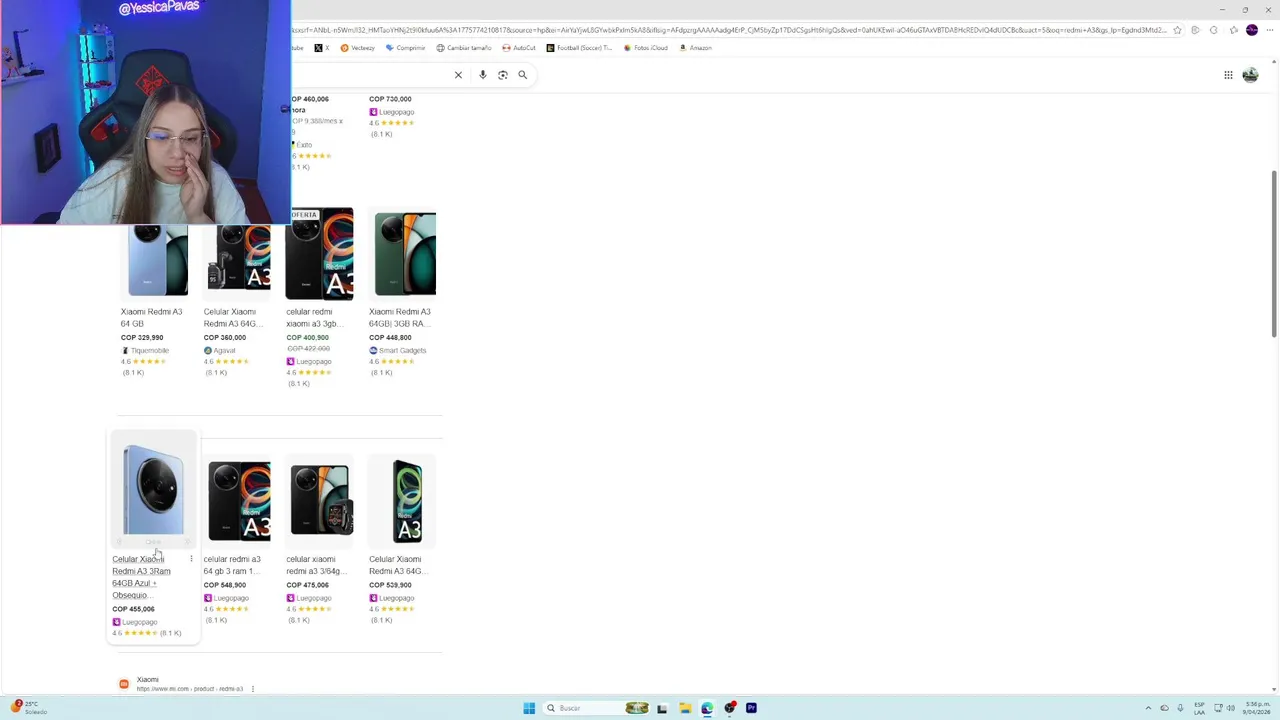Screen dimensions: 1280x720
Task: Click price COP 730,000 in top row
Action: 390,99
